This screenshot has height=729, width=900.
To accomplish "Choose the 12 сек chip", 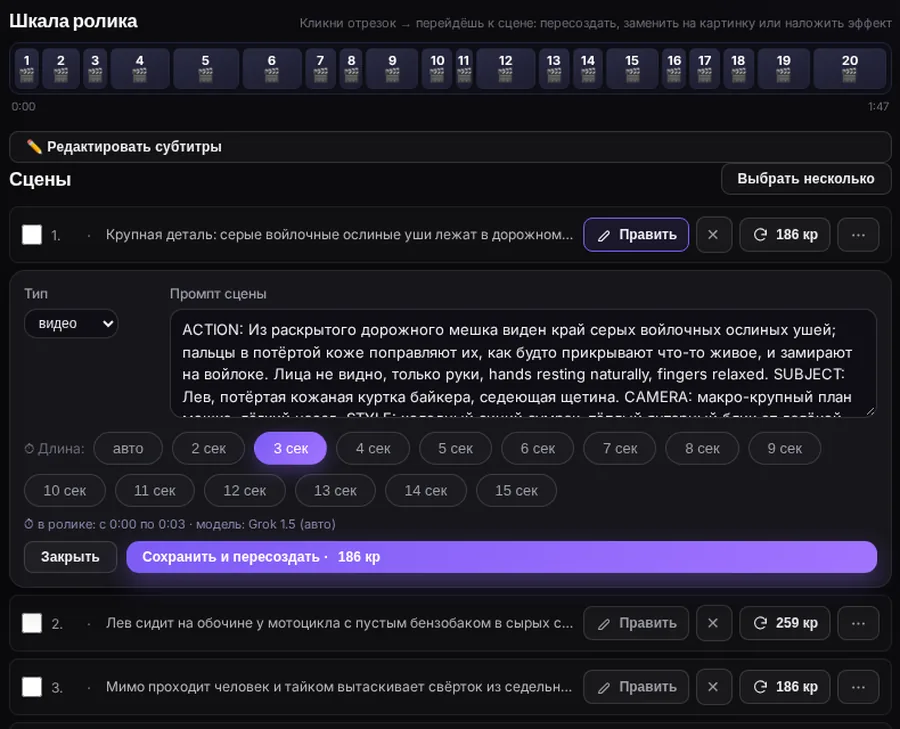I will tap(245, 491).
